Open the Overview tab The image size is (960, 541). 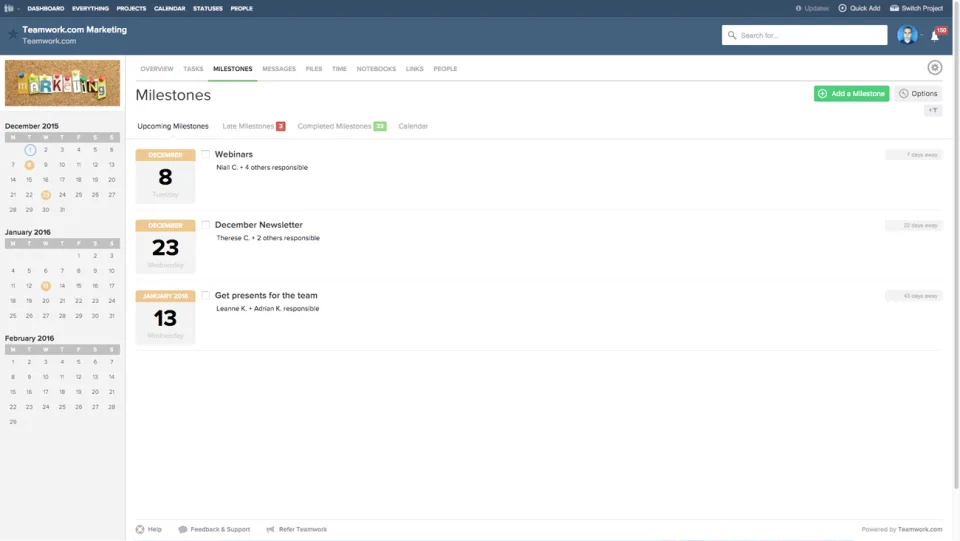[x=157, y=69]
